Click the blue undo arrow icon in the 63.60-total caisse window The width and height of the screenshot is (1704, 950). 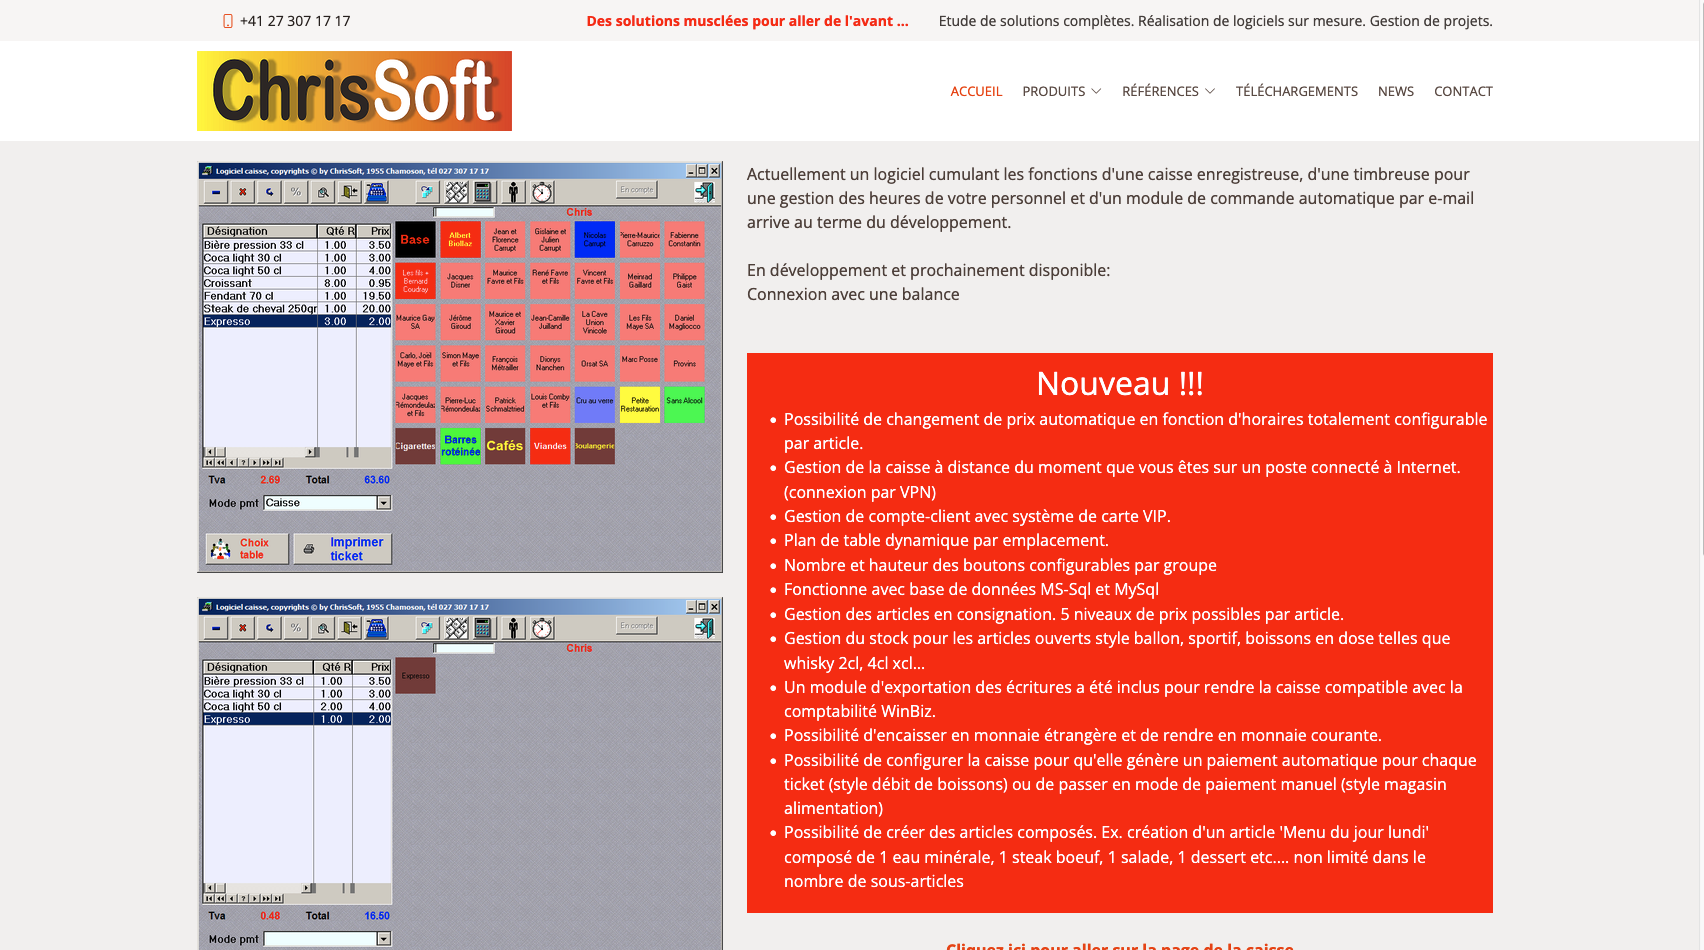tap(269, 192)
